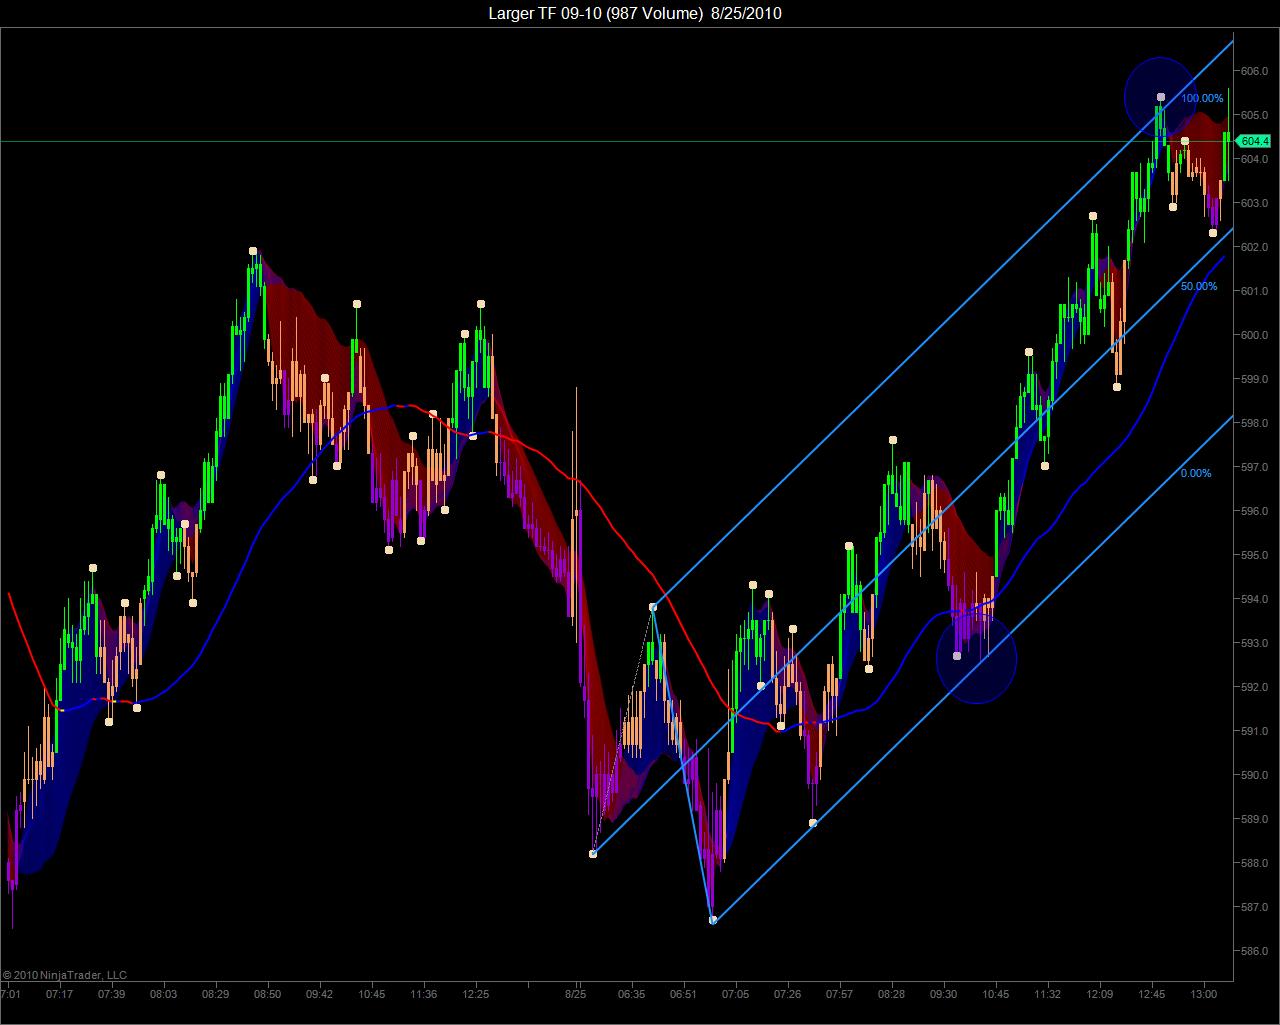The height and width of the screenshot is (1025, 1280).
Task: Click the 11:36 time axis label
Action: click(423, 994)
